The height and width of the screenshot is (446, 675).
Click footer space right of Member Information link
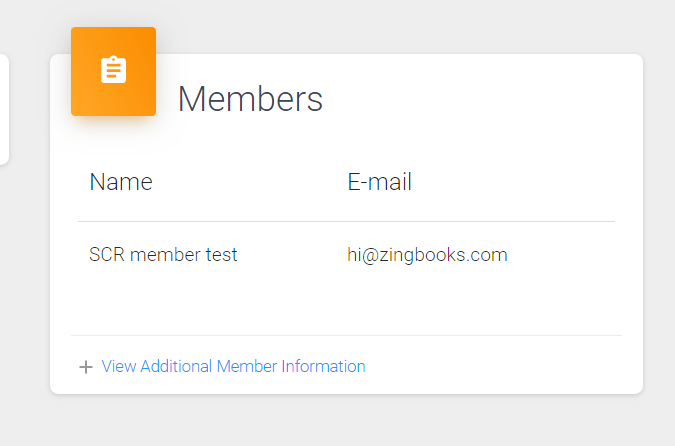(x=495, y=366)
